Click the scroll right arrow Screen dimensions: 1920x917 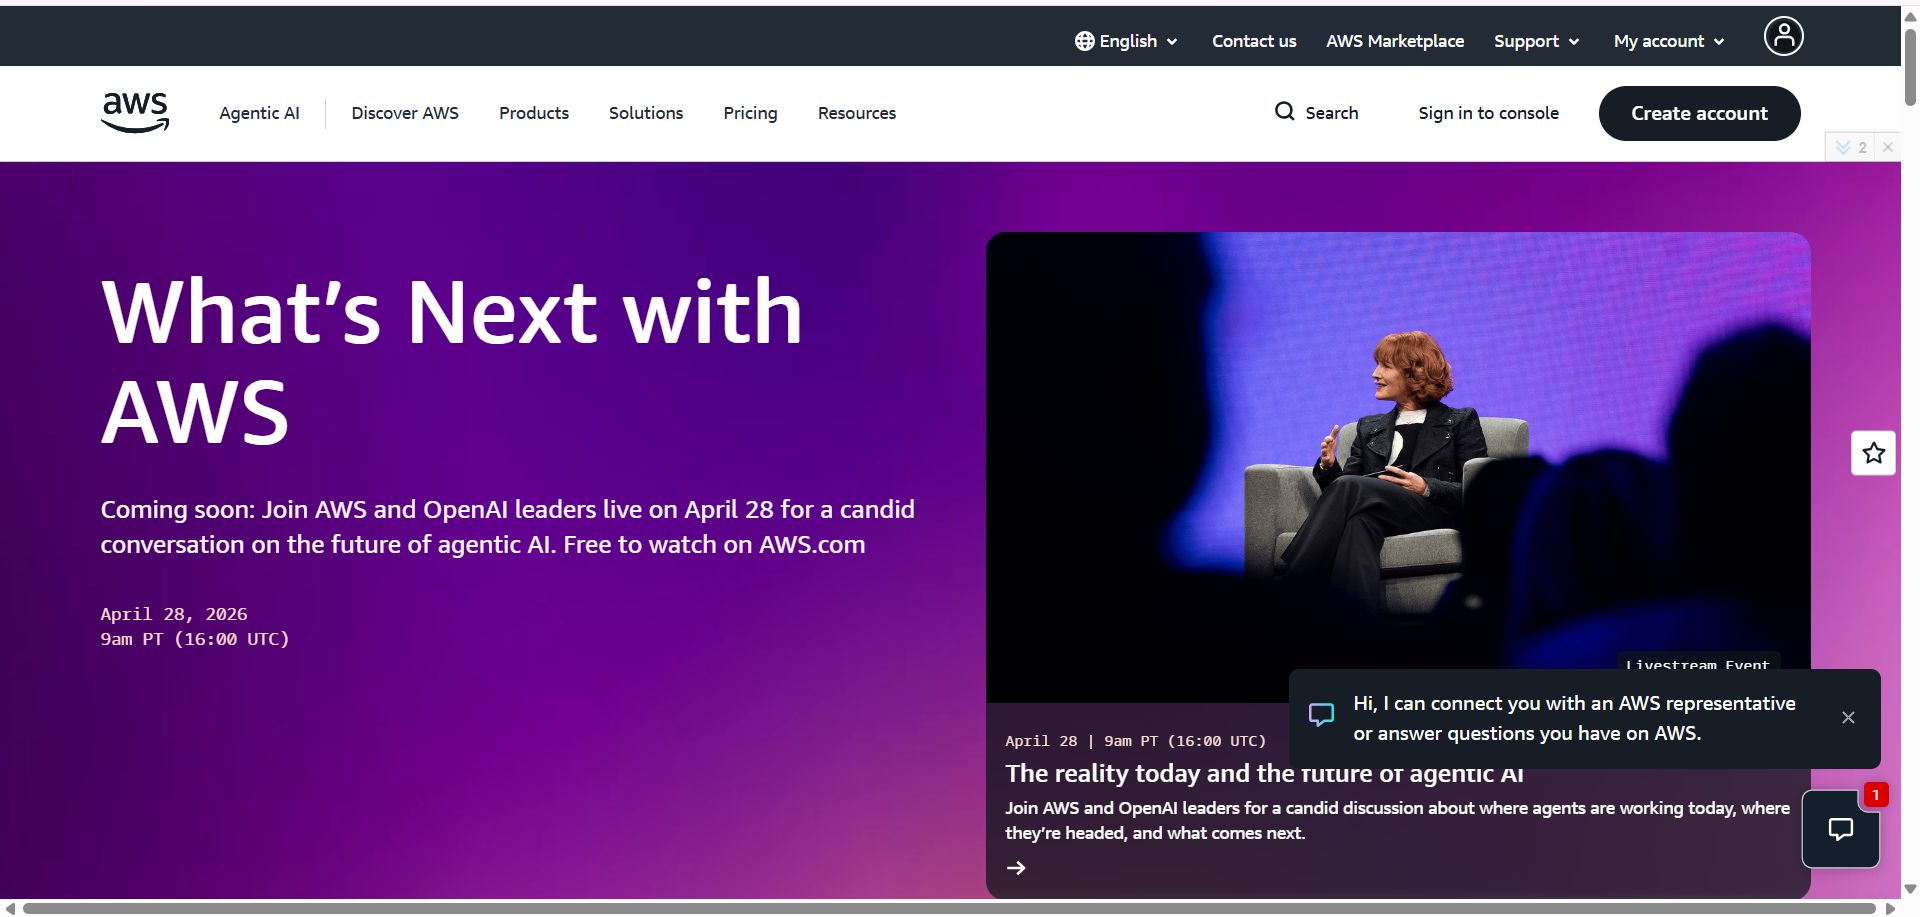(1890, 908)
